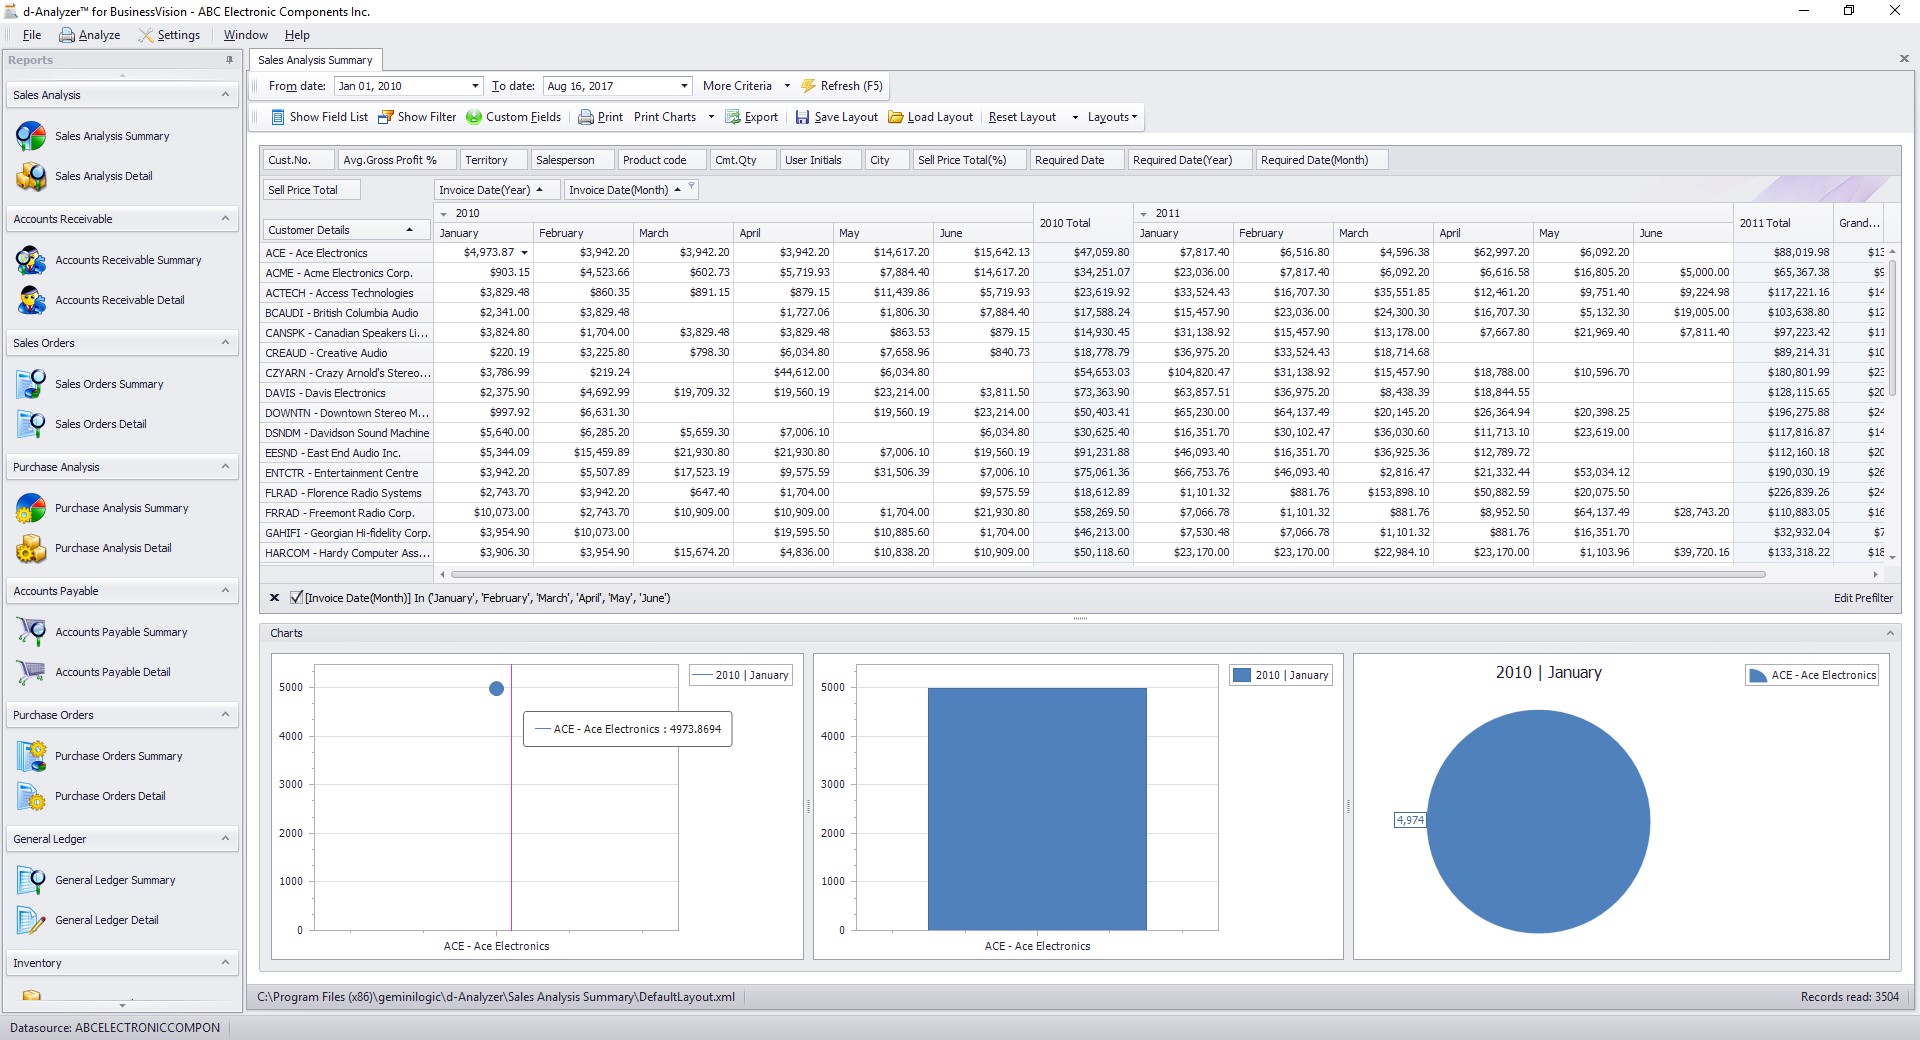Open the Help menu
Viewport: 1920px width, 1040px height.
297,35
